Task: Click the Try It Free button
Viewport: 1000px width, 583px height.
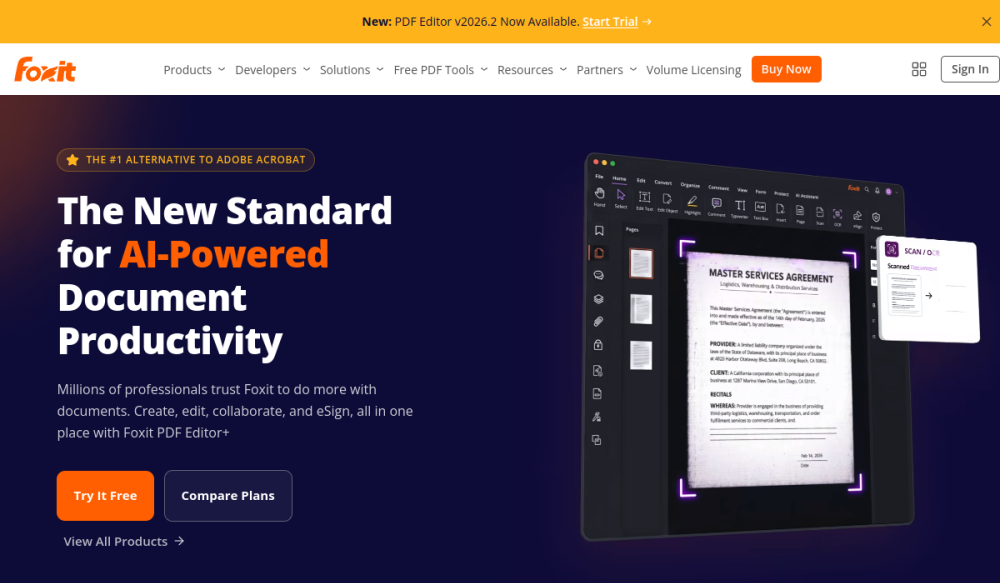Action: 105,496
